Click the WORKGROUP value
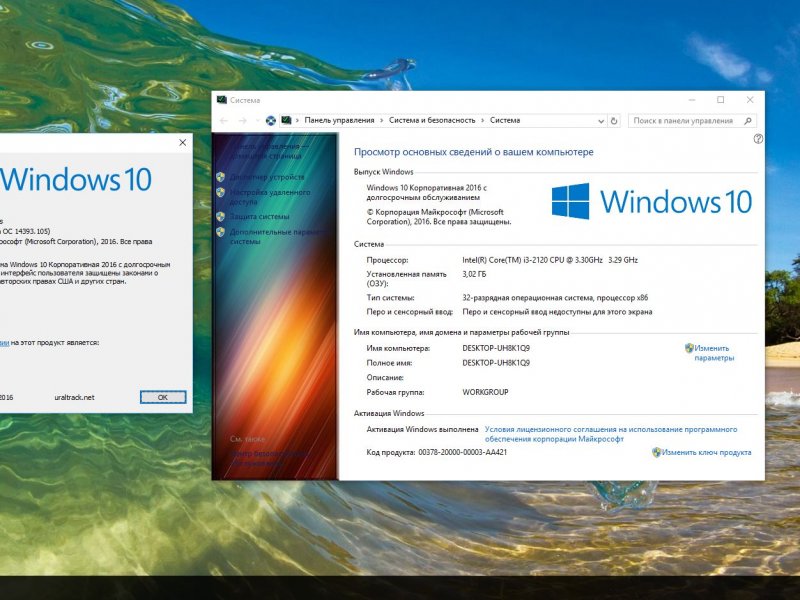This screenshot has width=800, height=600. (485, 392)
